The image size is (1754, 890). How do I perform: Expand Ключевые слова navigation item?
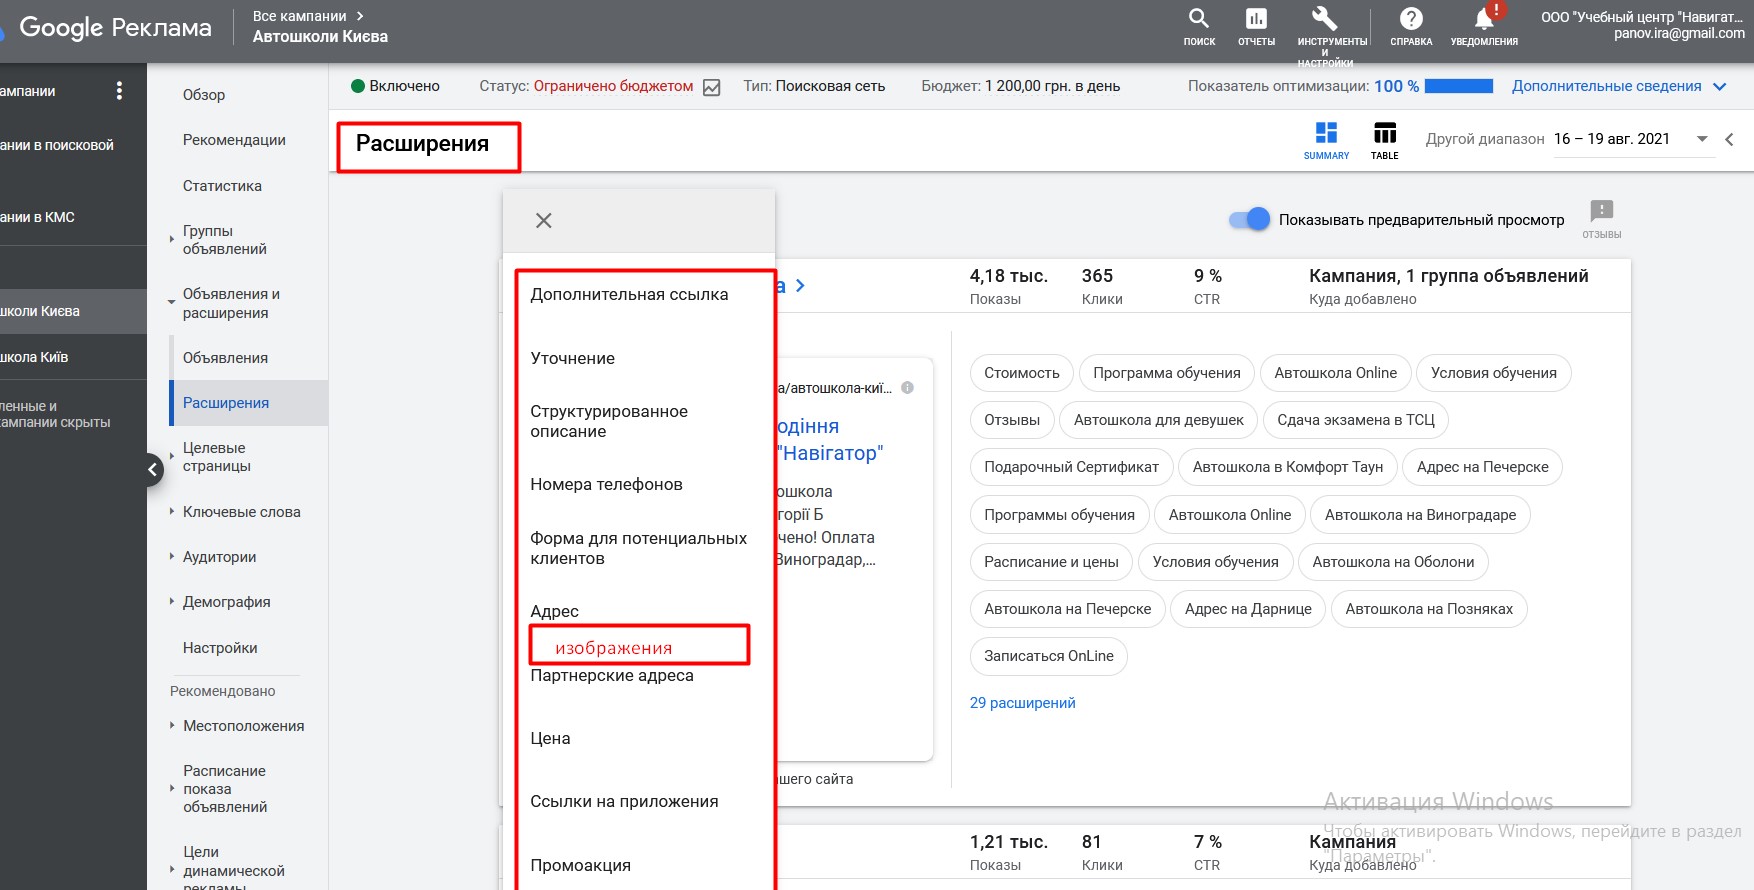(171, 511)
